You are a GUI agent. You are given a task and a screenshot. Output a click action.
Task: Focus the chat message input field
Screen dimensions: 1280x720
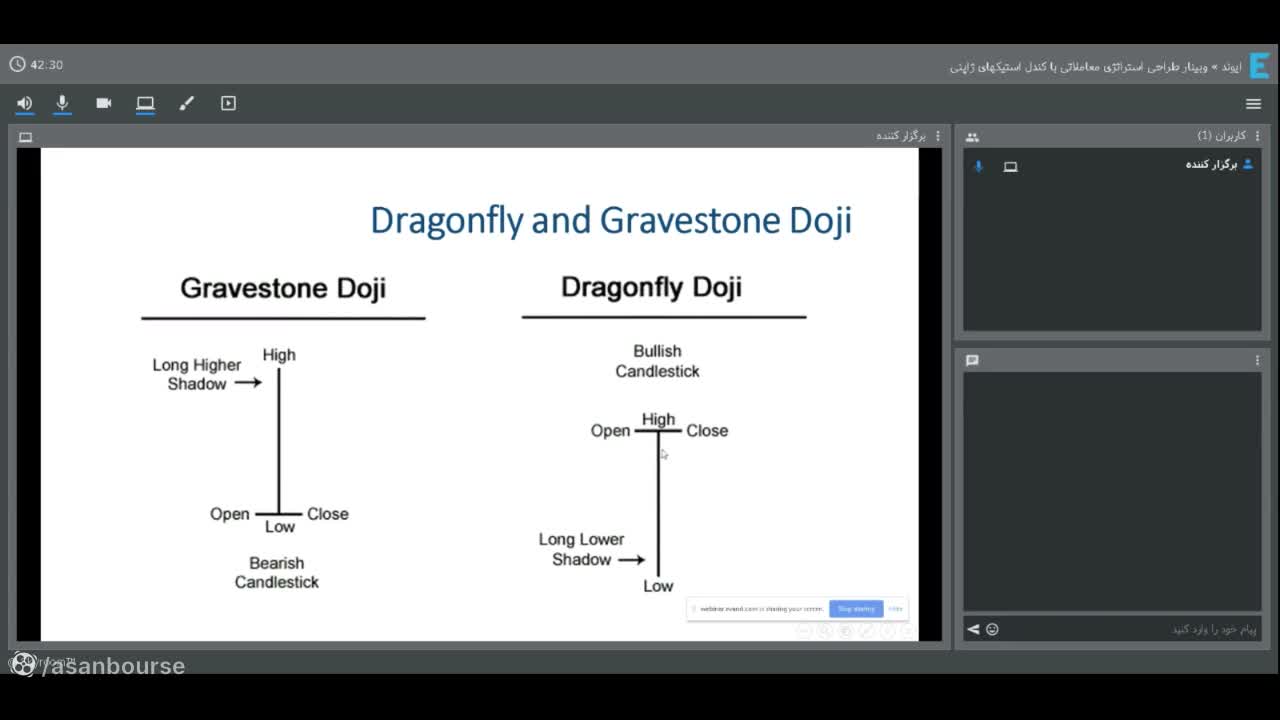(x=1131, y=629)
